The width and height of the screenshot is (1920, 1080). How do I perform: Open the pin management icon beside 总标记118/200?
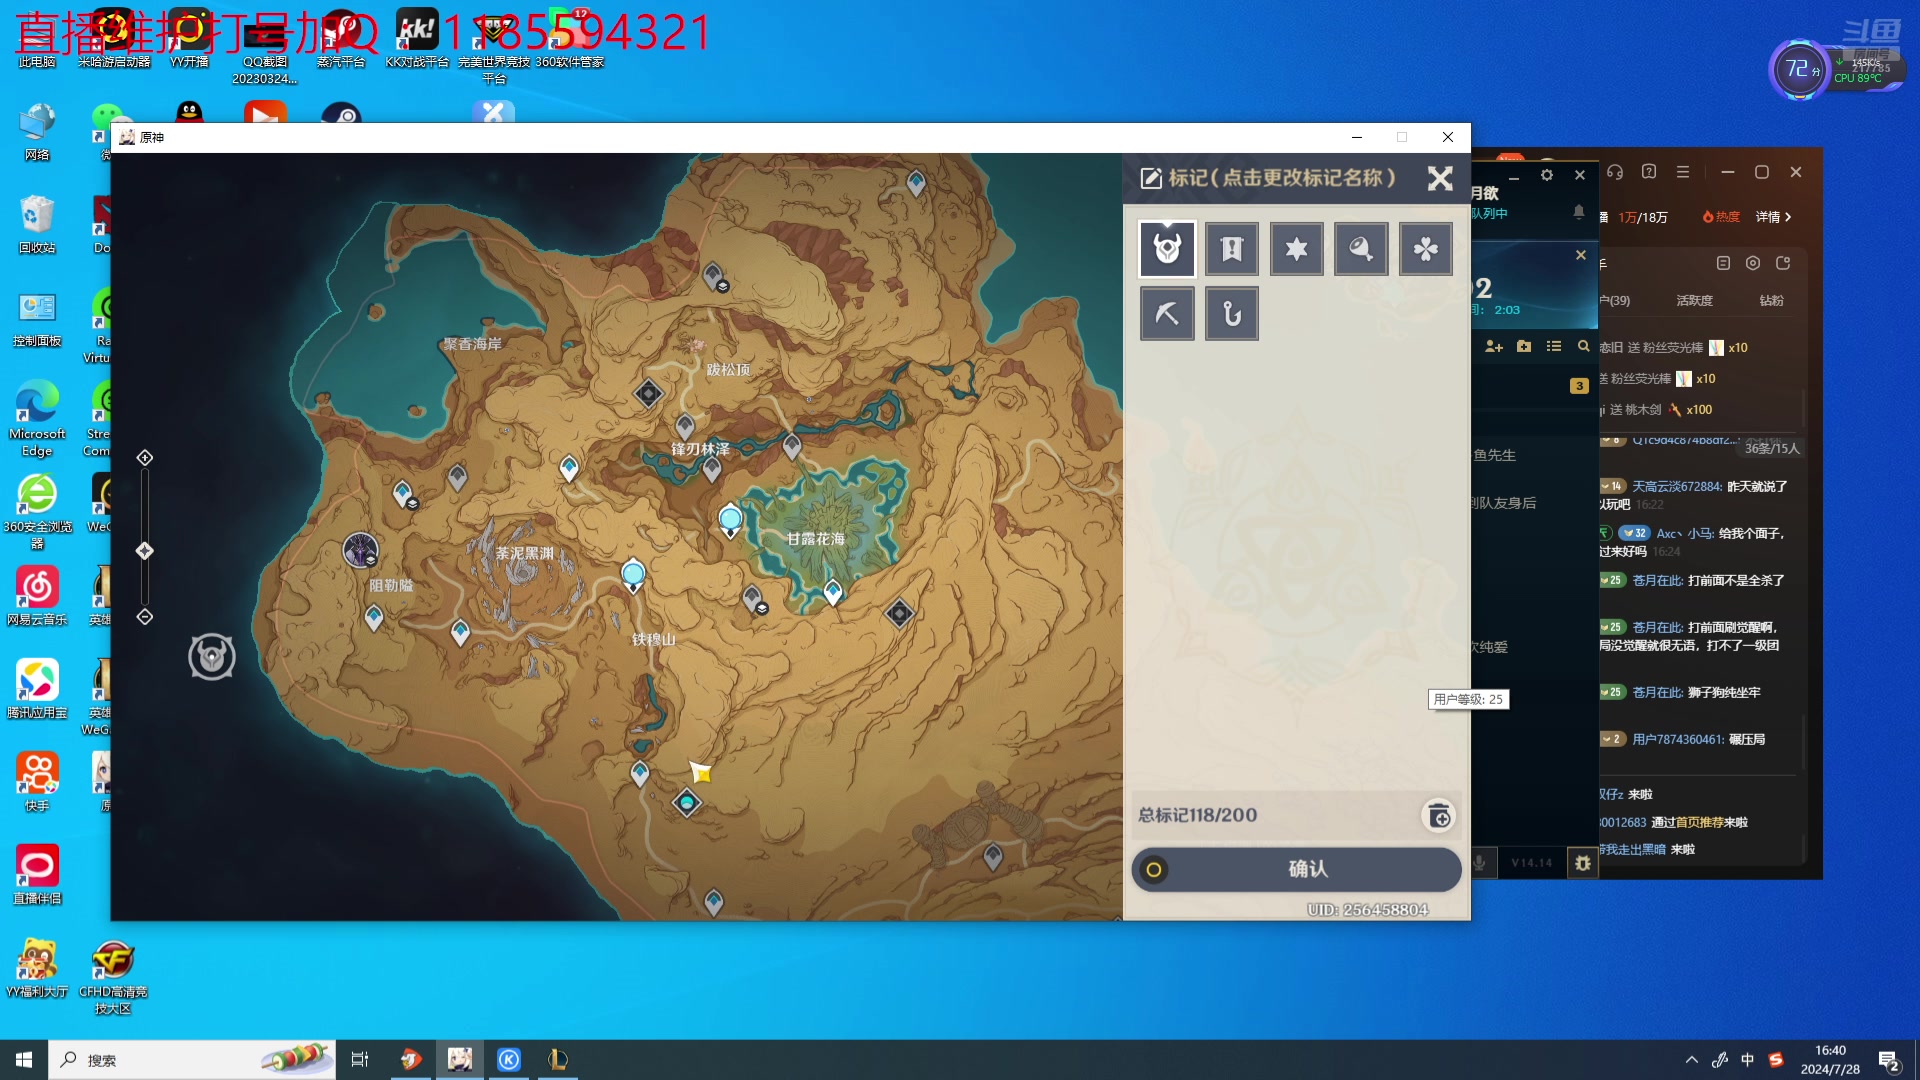1439,816
